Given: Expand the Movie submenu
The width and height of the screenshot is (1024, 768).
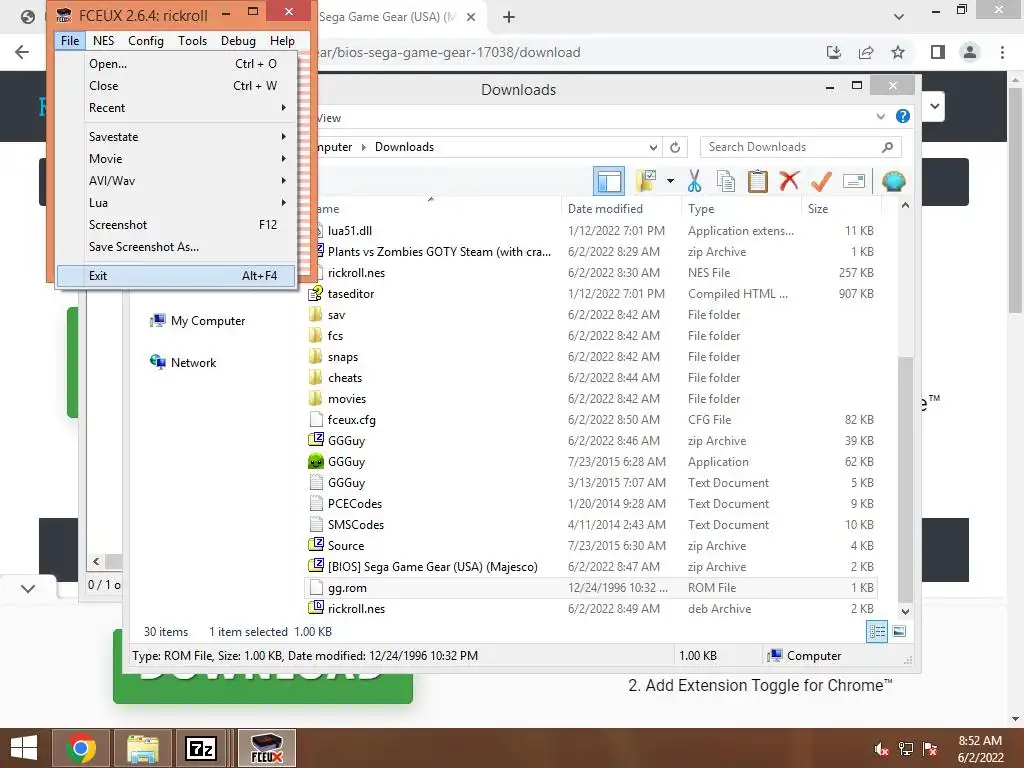Looking at the screenshot, I should click(x=176, y=159).
